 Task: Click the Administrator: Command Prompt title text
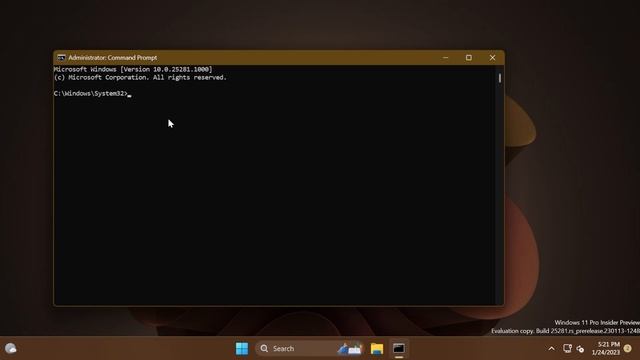tap(113, 58)
